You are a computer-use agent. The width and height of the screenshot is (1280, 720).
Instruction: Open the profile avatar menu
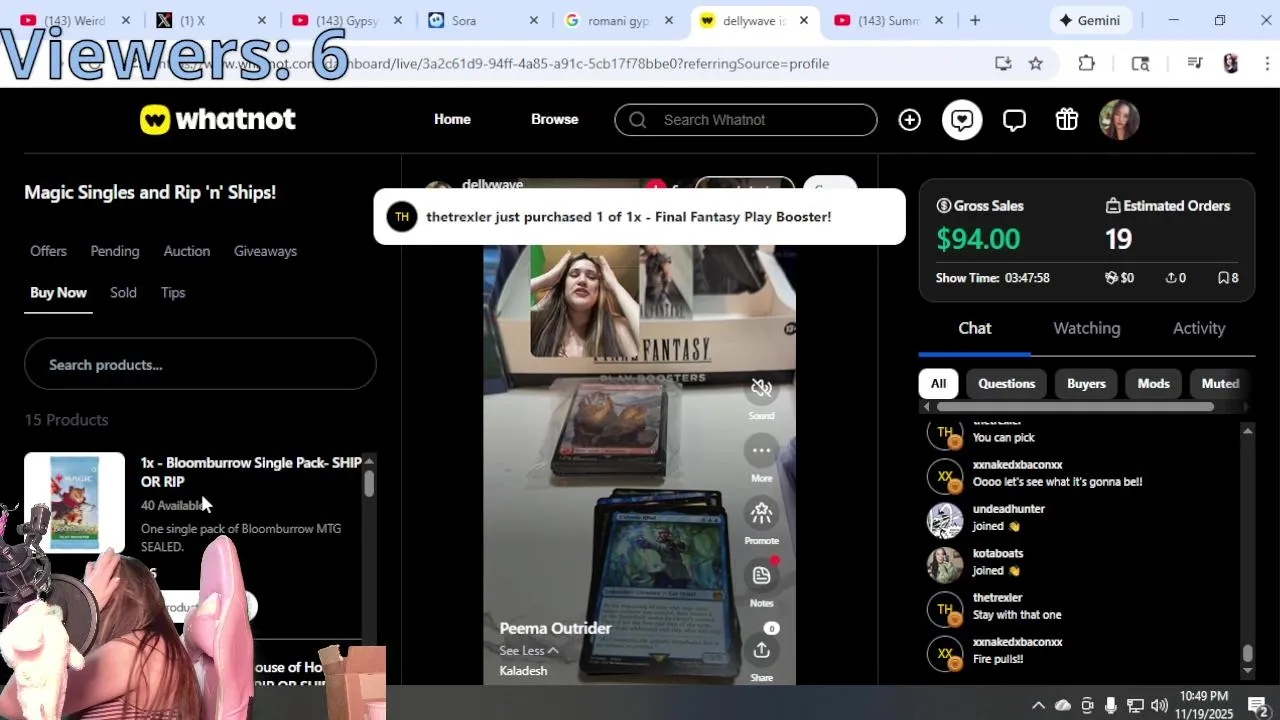pyautogui.click(x=1119, y=120)
